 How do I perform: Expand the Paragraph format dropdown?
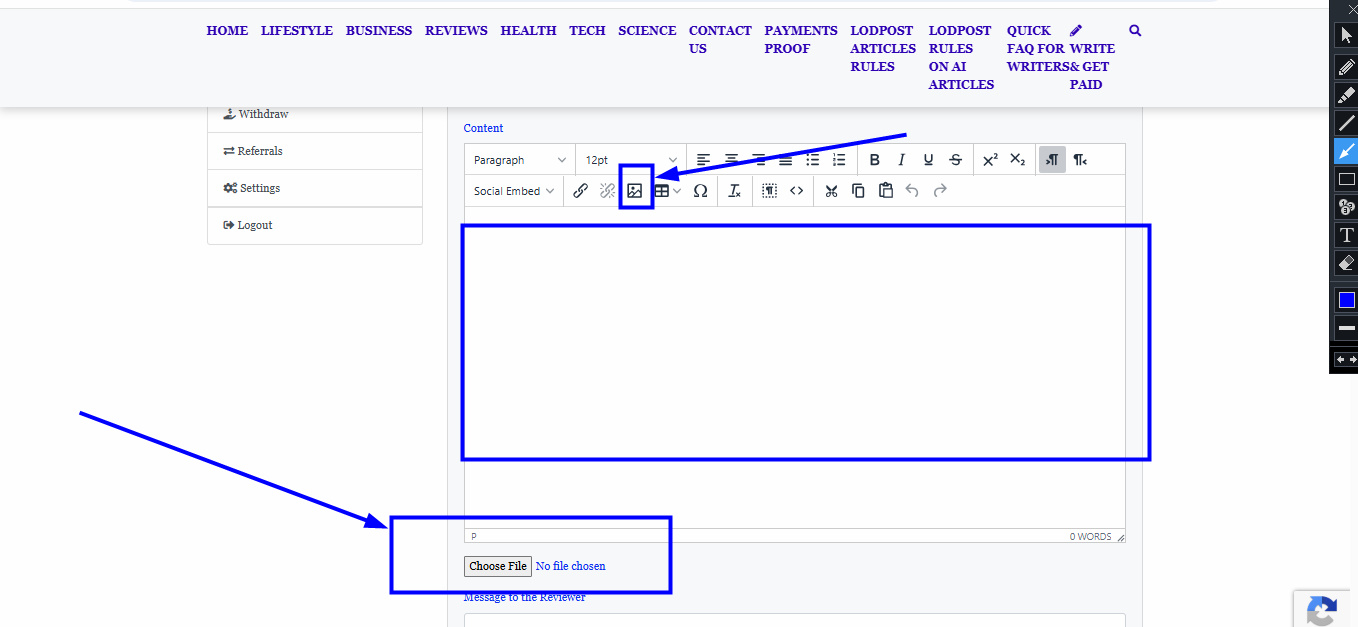click(520, 160)
